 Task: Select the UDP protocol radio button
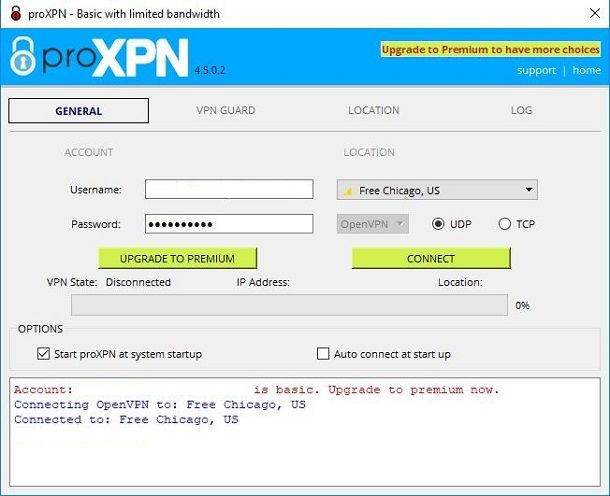tap(438, 224)
